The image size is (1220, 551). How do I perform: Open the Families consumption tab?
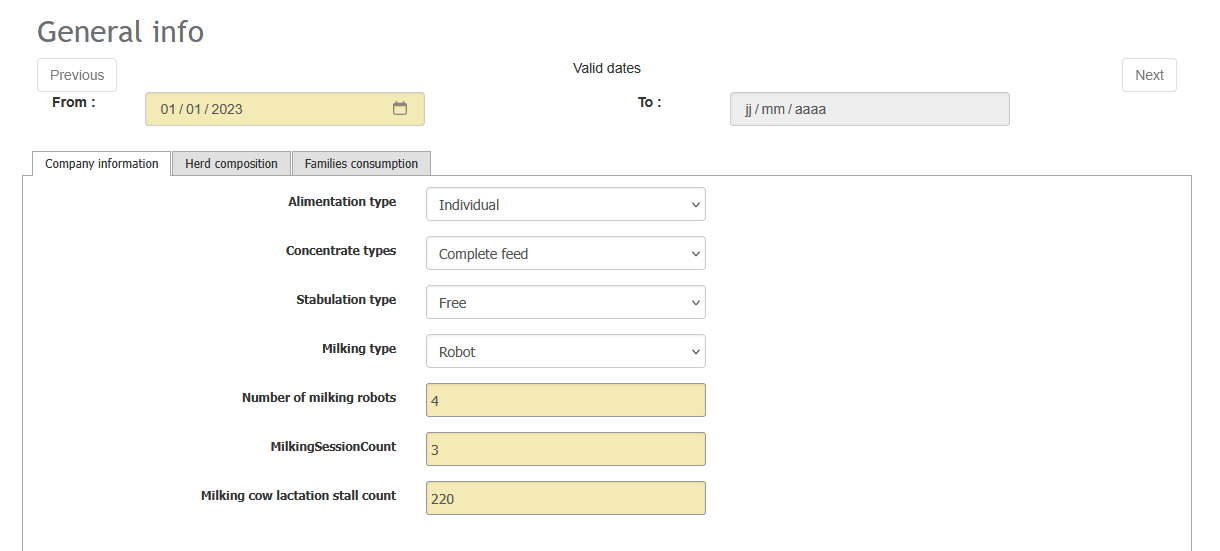[x=361, y=164]
